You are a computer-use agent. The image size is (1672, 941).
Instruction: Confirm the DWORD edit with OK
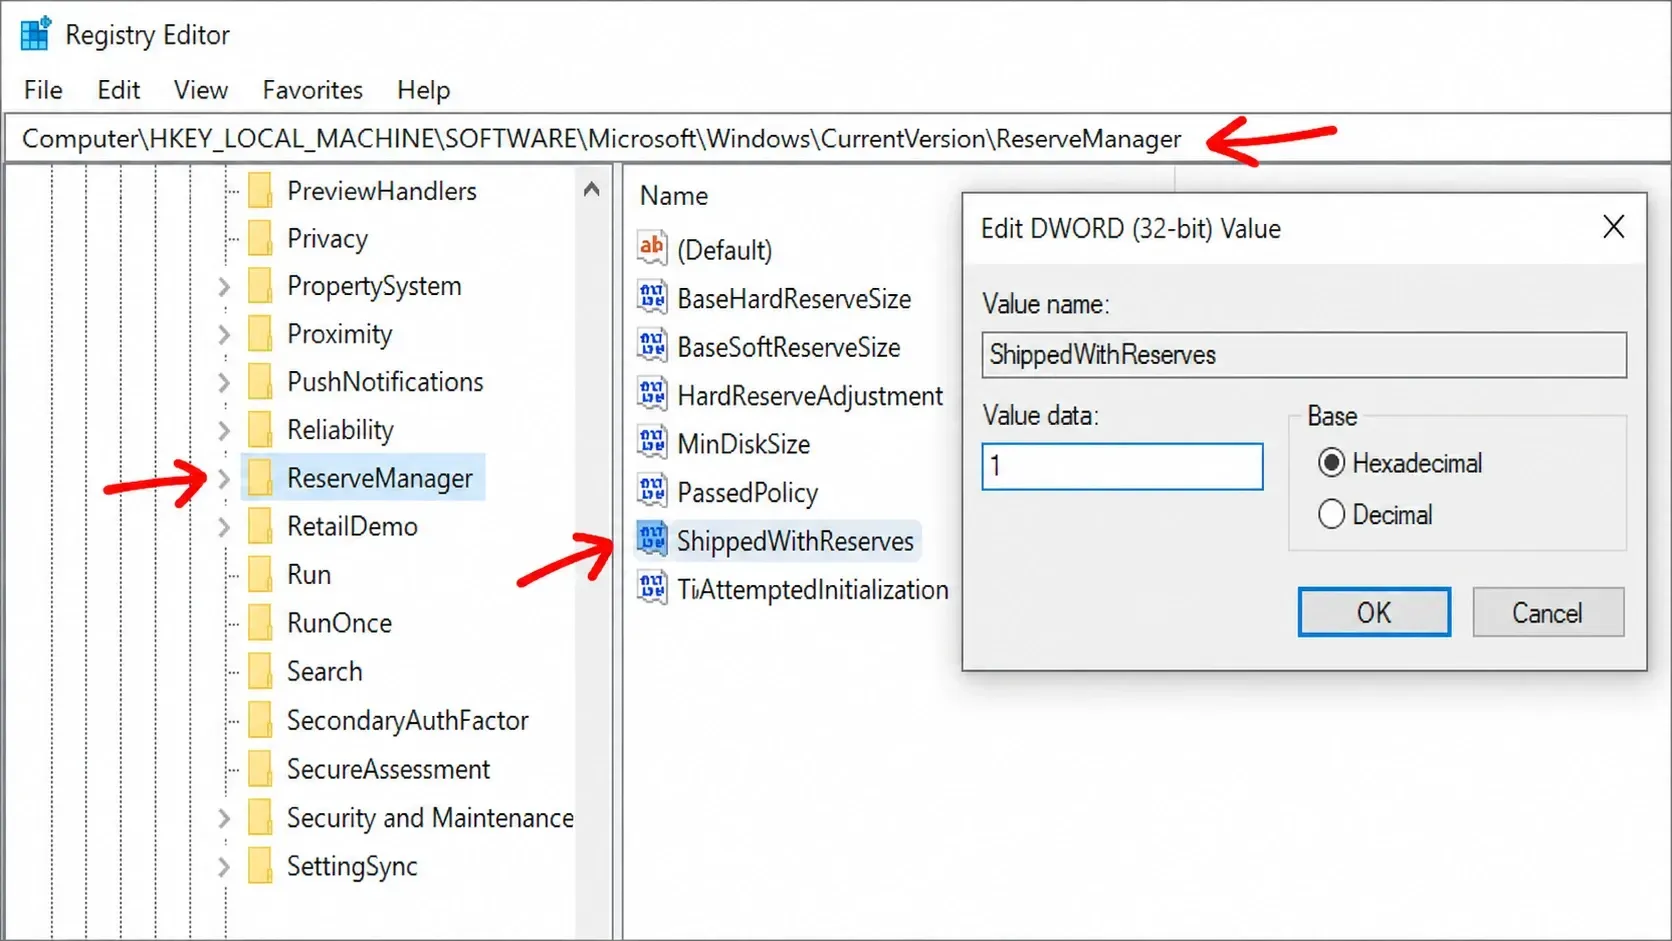1374,612
